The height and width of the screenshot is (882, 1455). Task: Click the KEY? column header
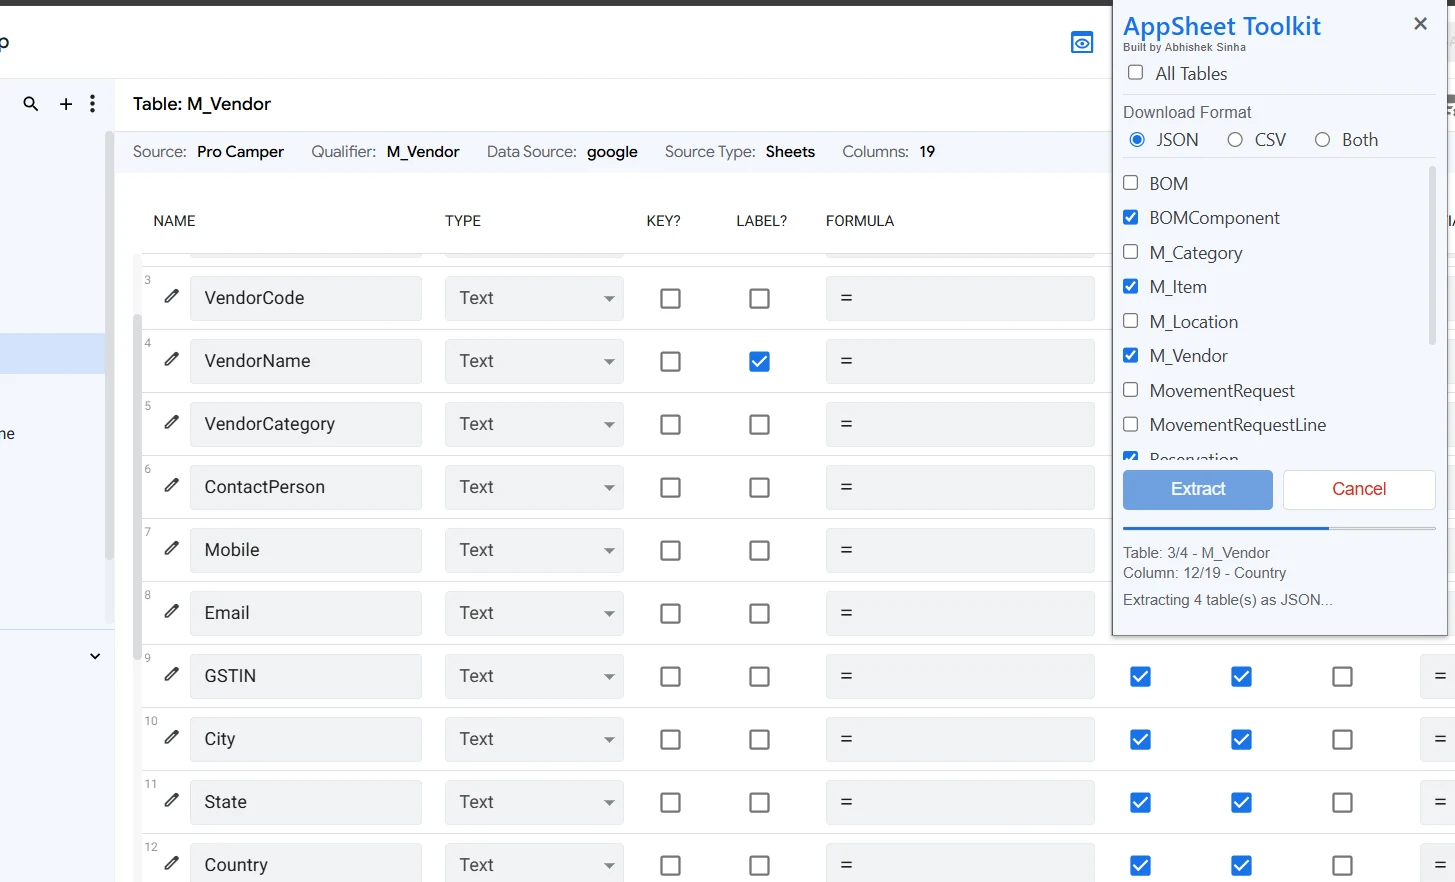[x=664, y=221]
